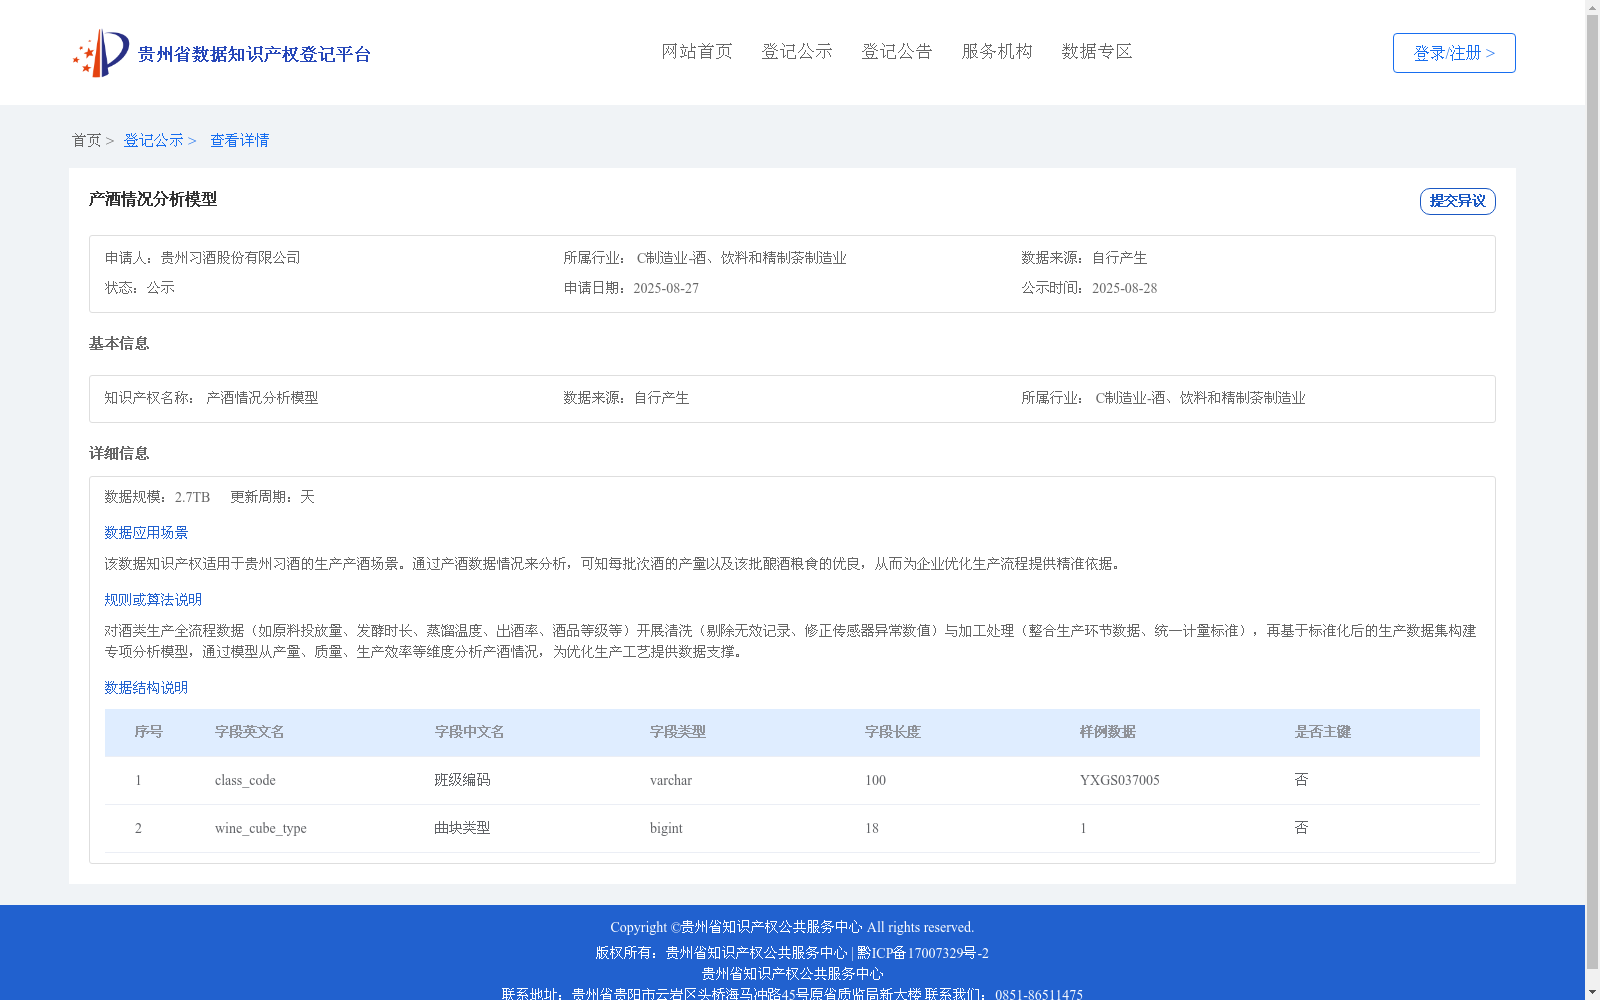Click the 详细信息 section heading
1600x1000 pixels.
pyautogui.click(x=119, y=453)
